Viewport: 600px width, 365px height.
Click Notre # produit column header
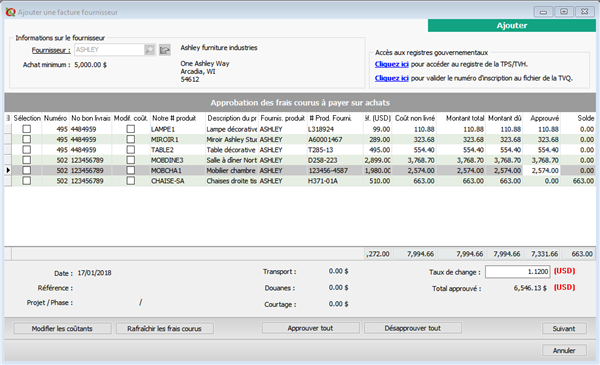(x=174, y=118)
